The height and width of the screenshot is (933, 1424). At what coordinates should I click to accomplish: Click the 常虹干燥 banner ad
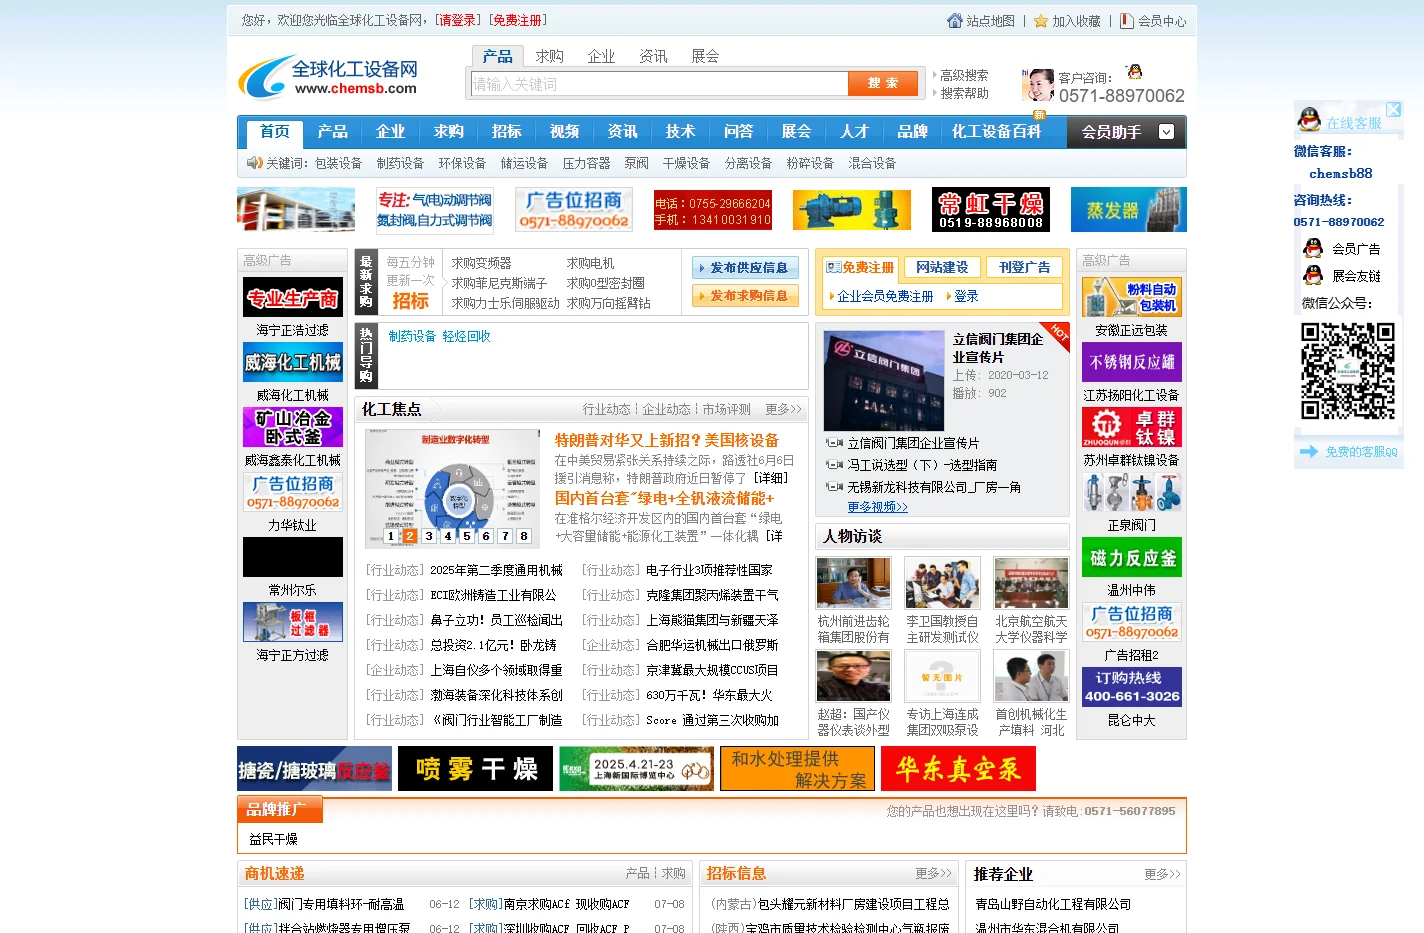pos(990,210)
